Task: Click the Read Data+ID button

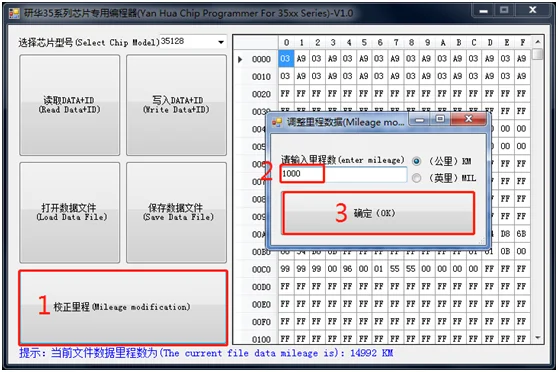Action: [x=69, y=105]
